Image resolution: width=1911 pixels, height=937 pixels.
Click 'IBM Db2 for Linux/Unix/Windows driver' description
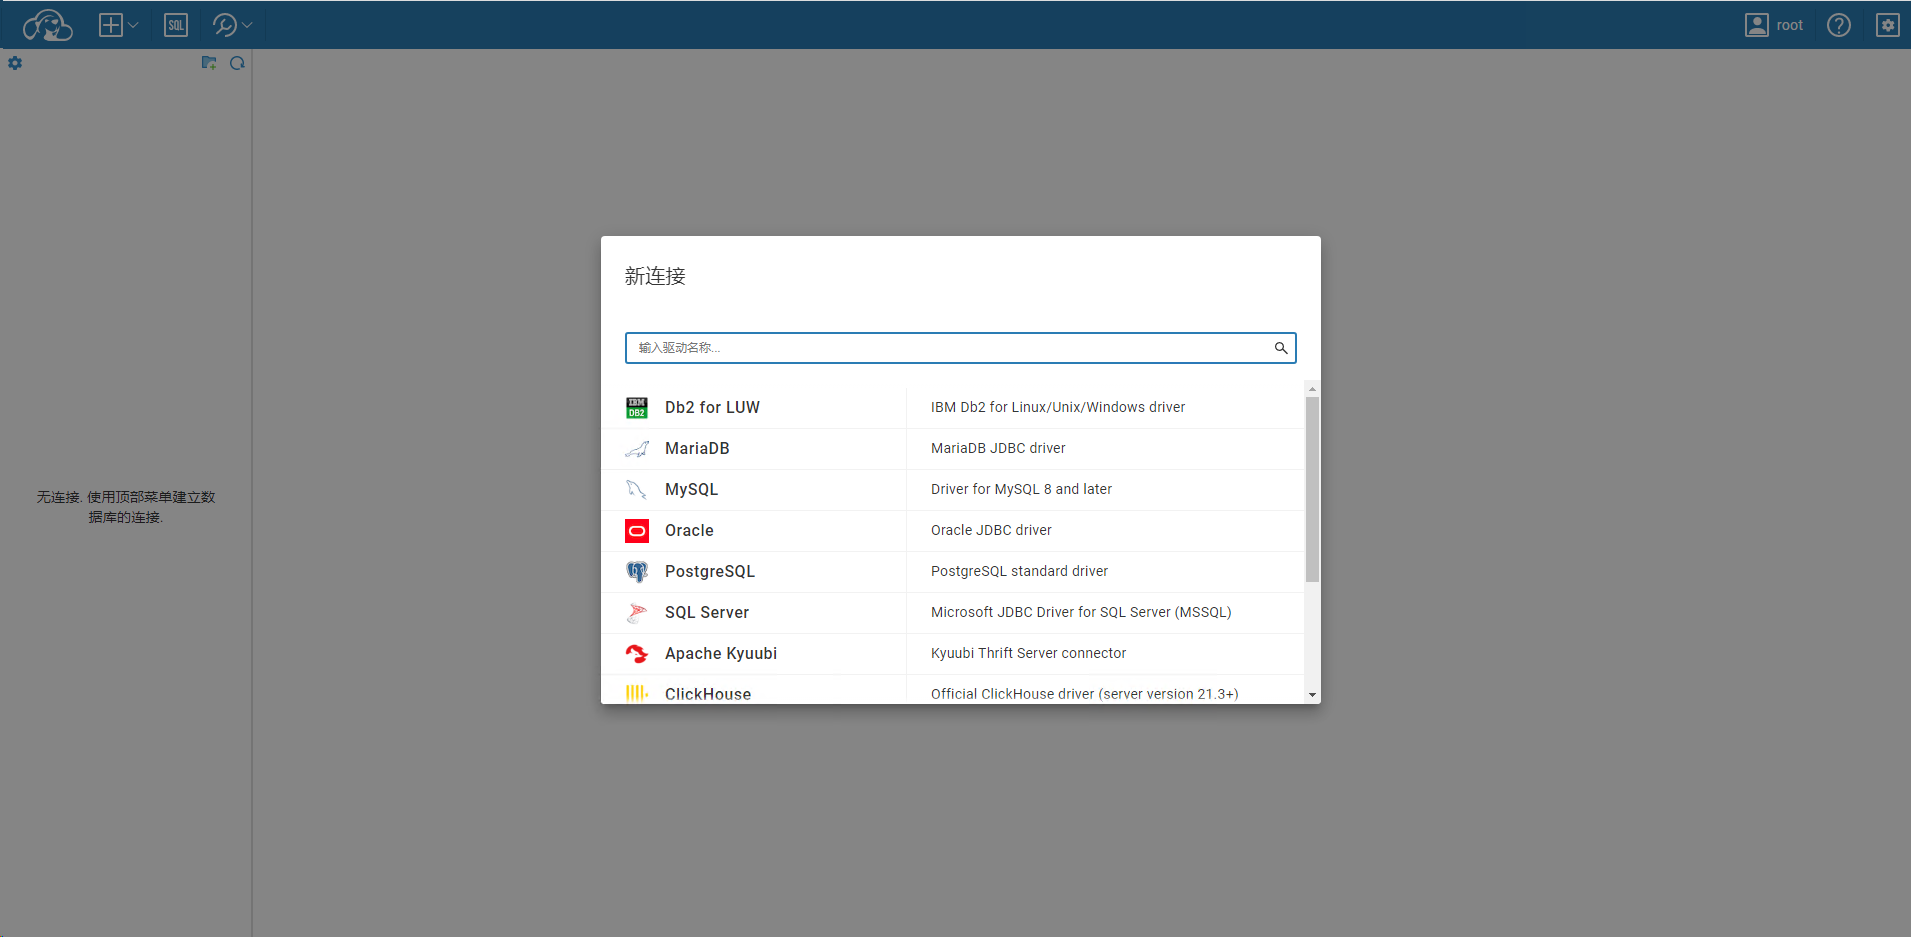point(1058,407)
